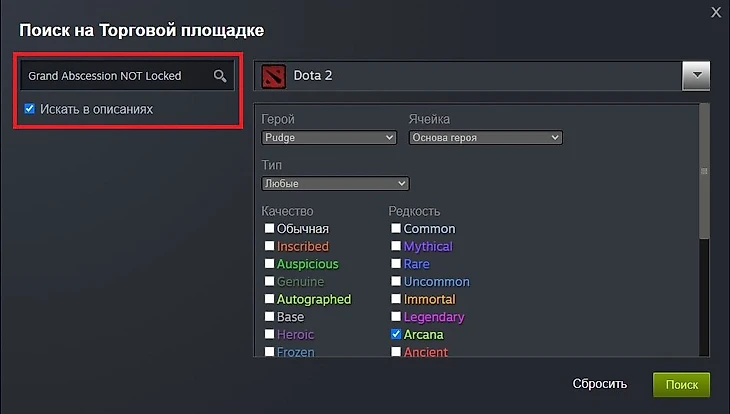Toggle the Обычная quality checkbox
The height and width of the screenshot is (414, 730).
click(x=269, y=229)
